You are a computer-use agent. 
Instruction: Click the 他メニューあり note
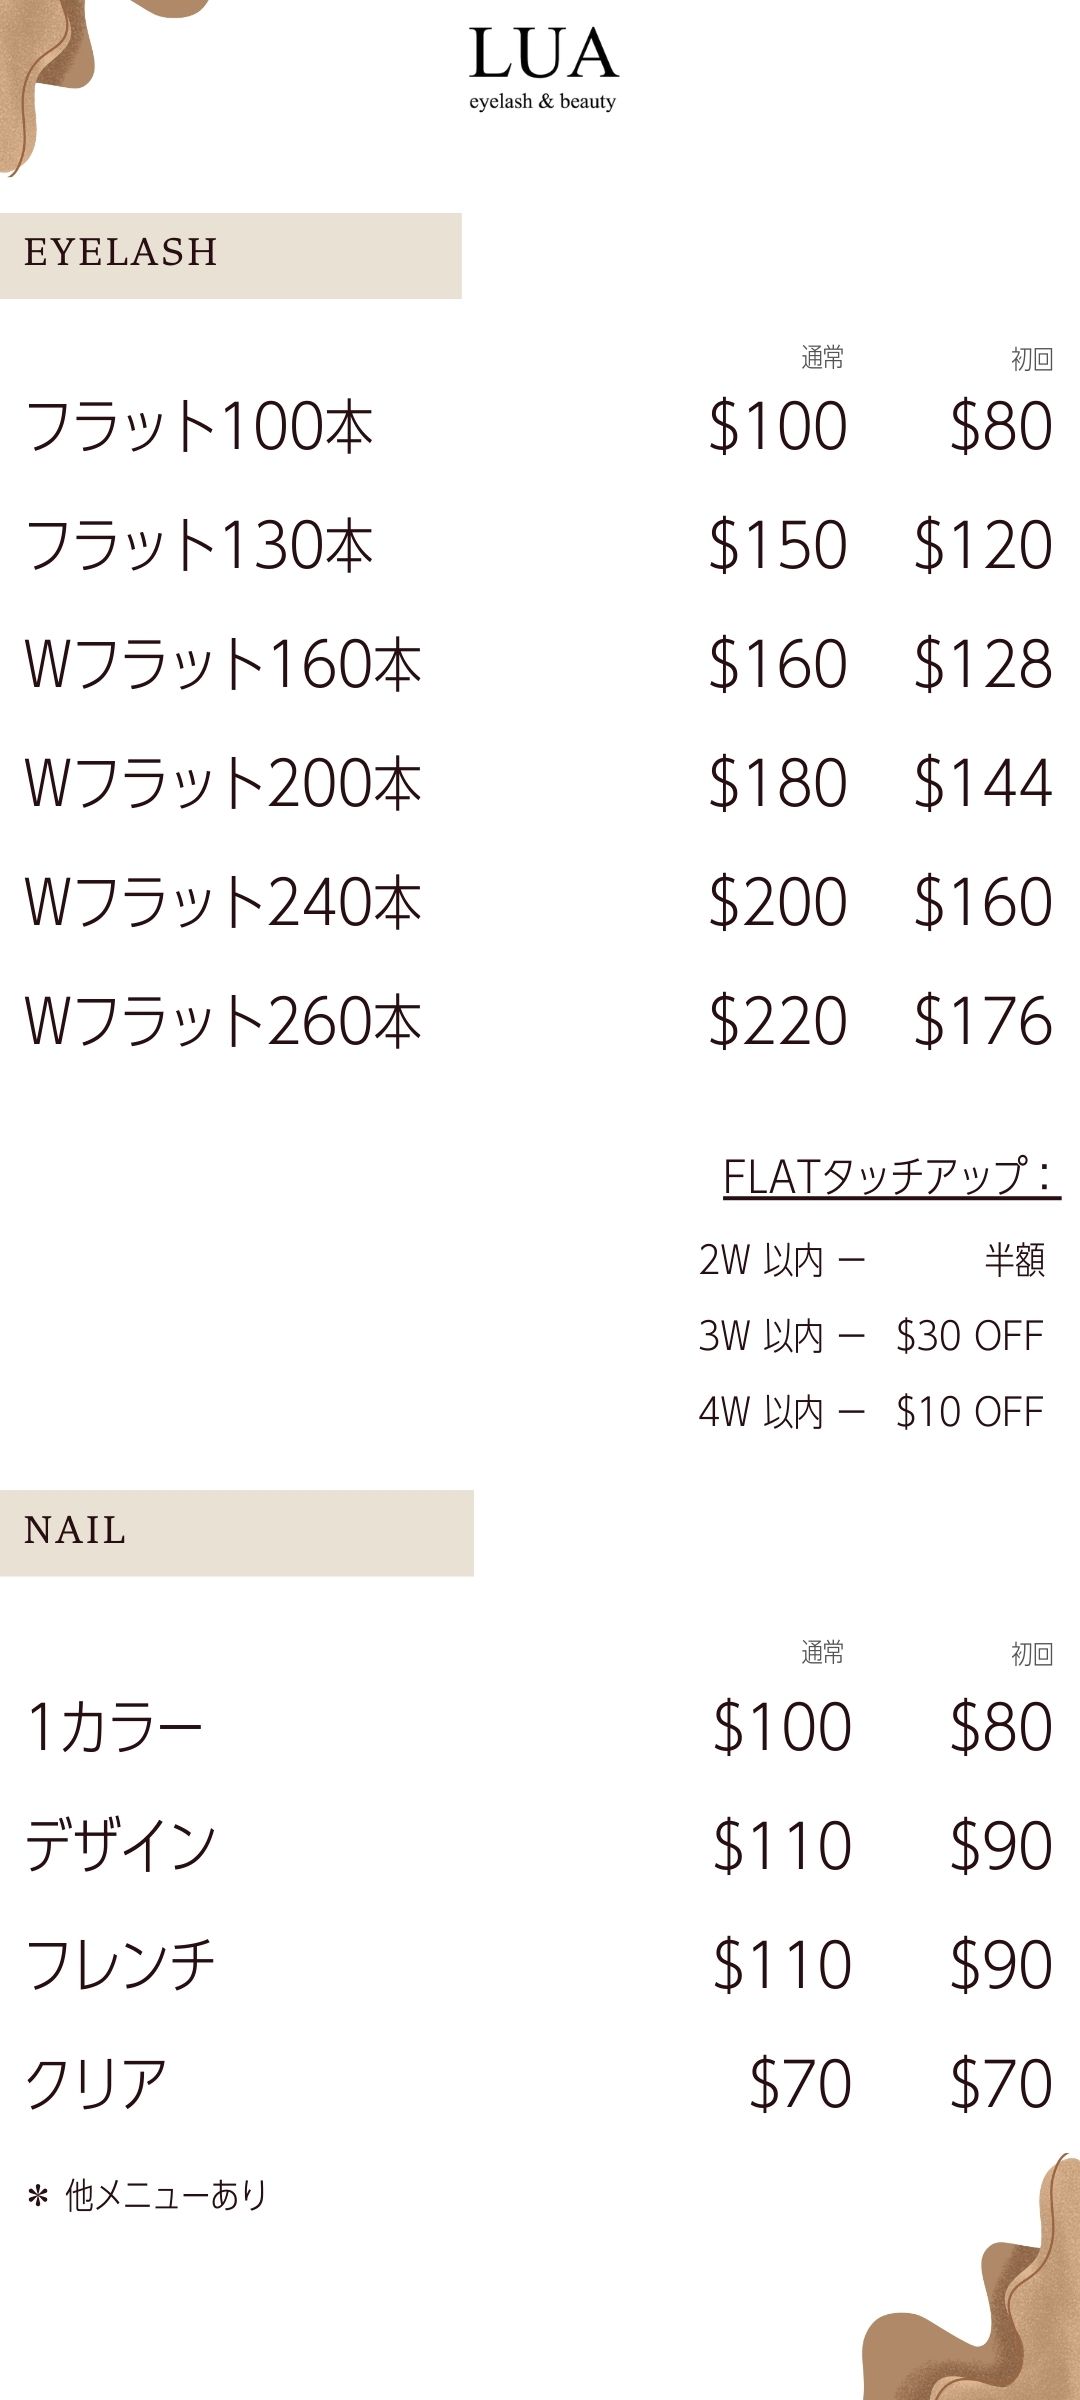click(150, 2195)
